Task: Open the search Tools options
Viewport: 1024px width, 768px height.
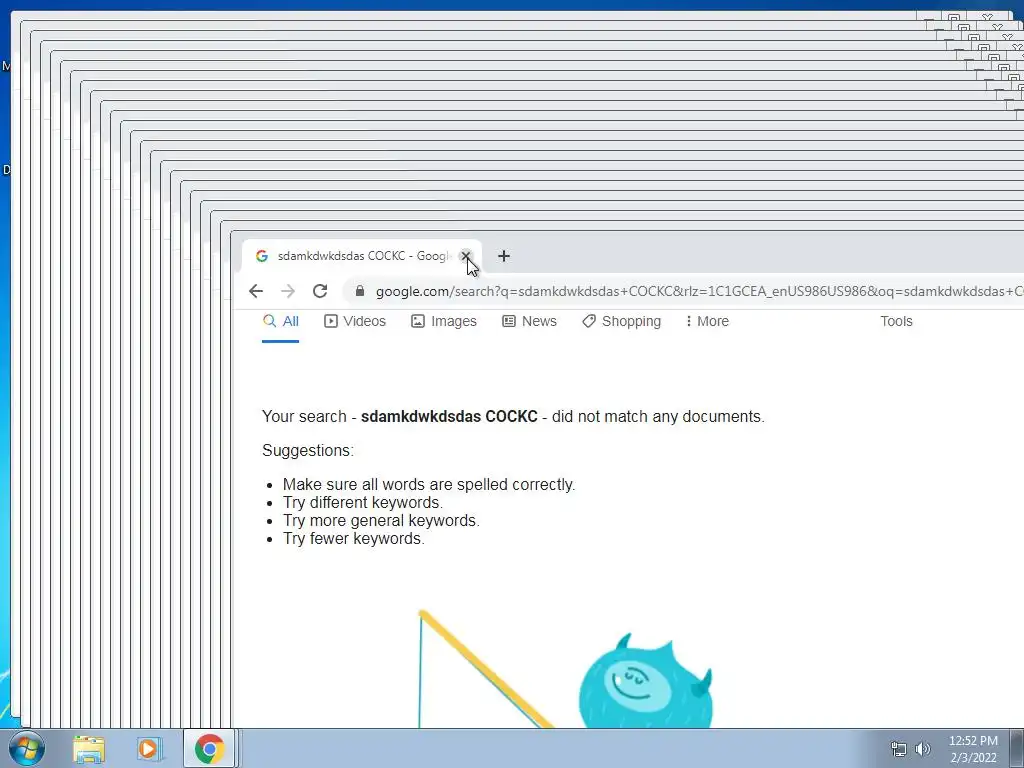Action: pos(896,321)
